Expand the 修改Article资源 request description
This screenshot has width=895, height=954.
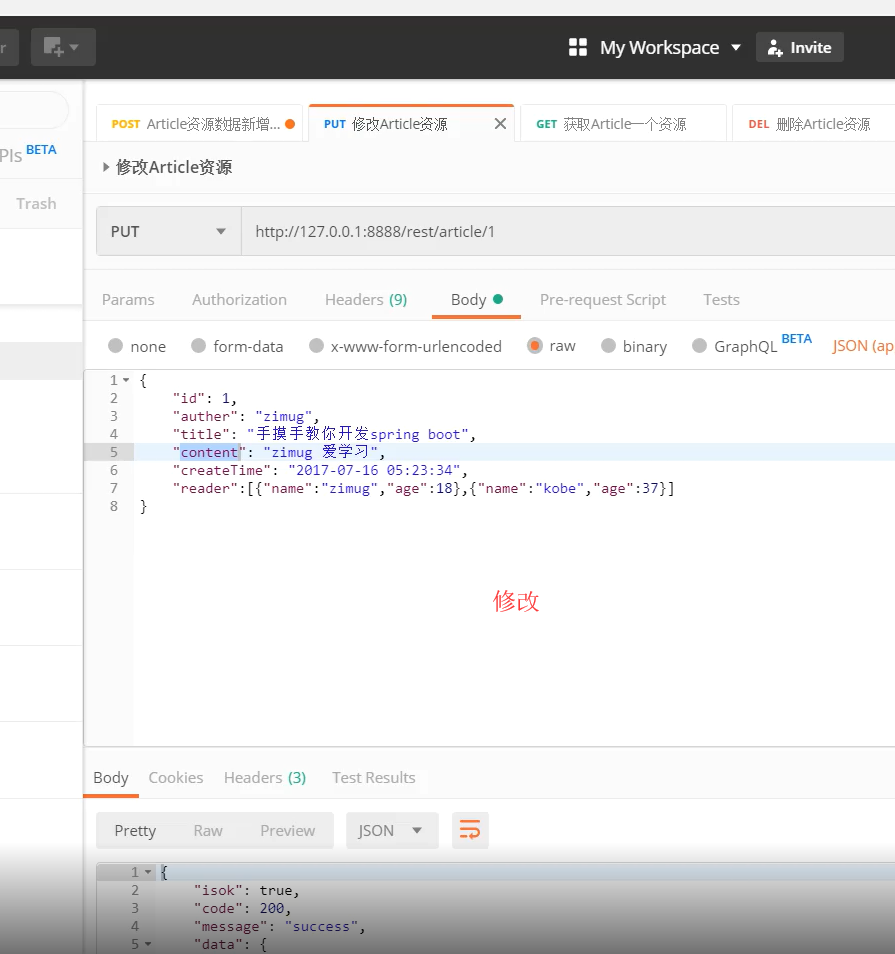(x=106, y=167)
